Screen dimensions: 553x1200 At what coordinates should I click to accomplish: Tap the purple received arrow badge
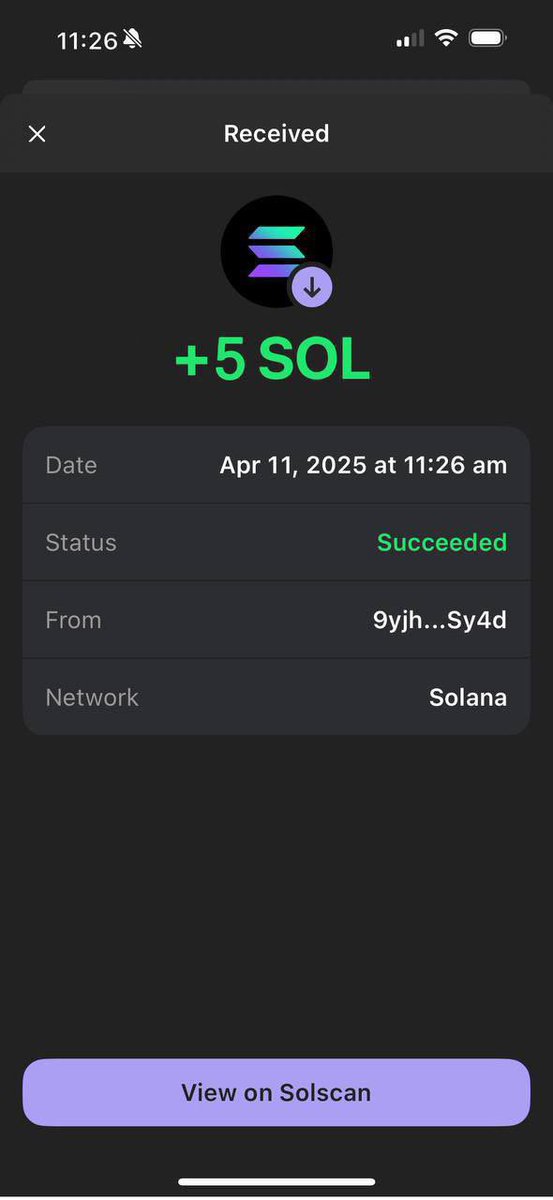(x=312, y=289)
